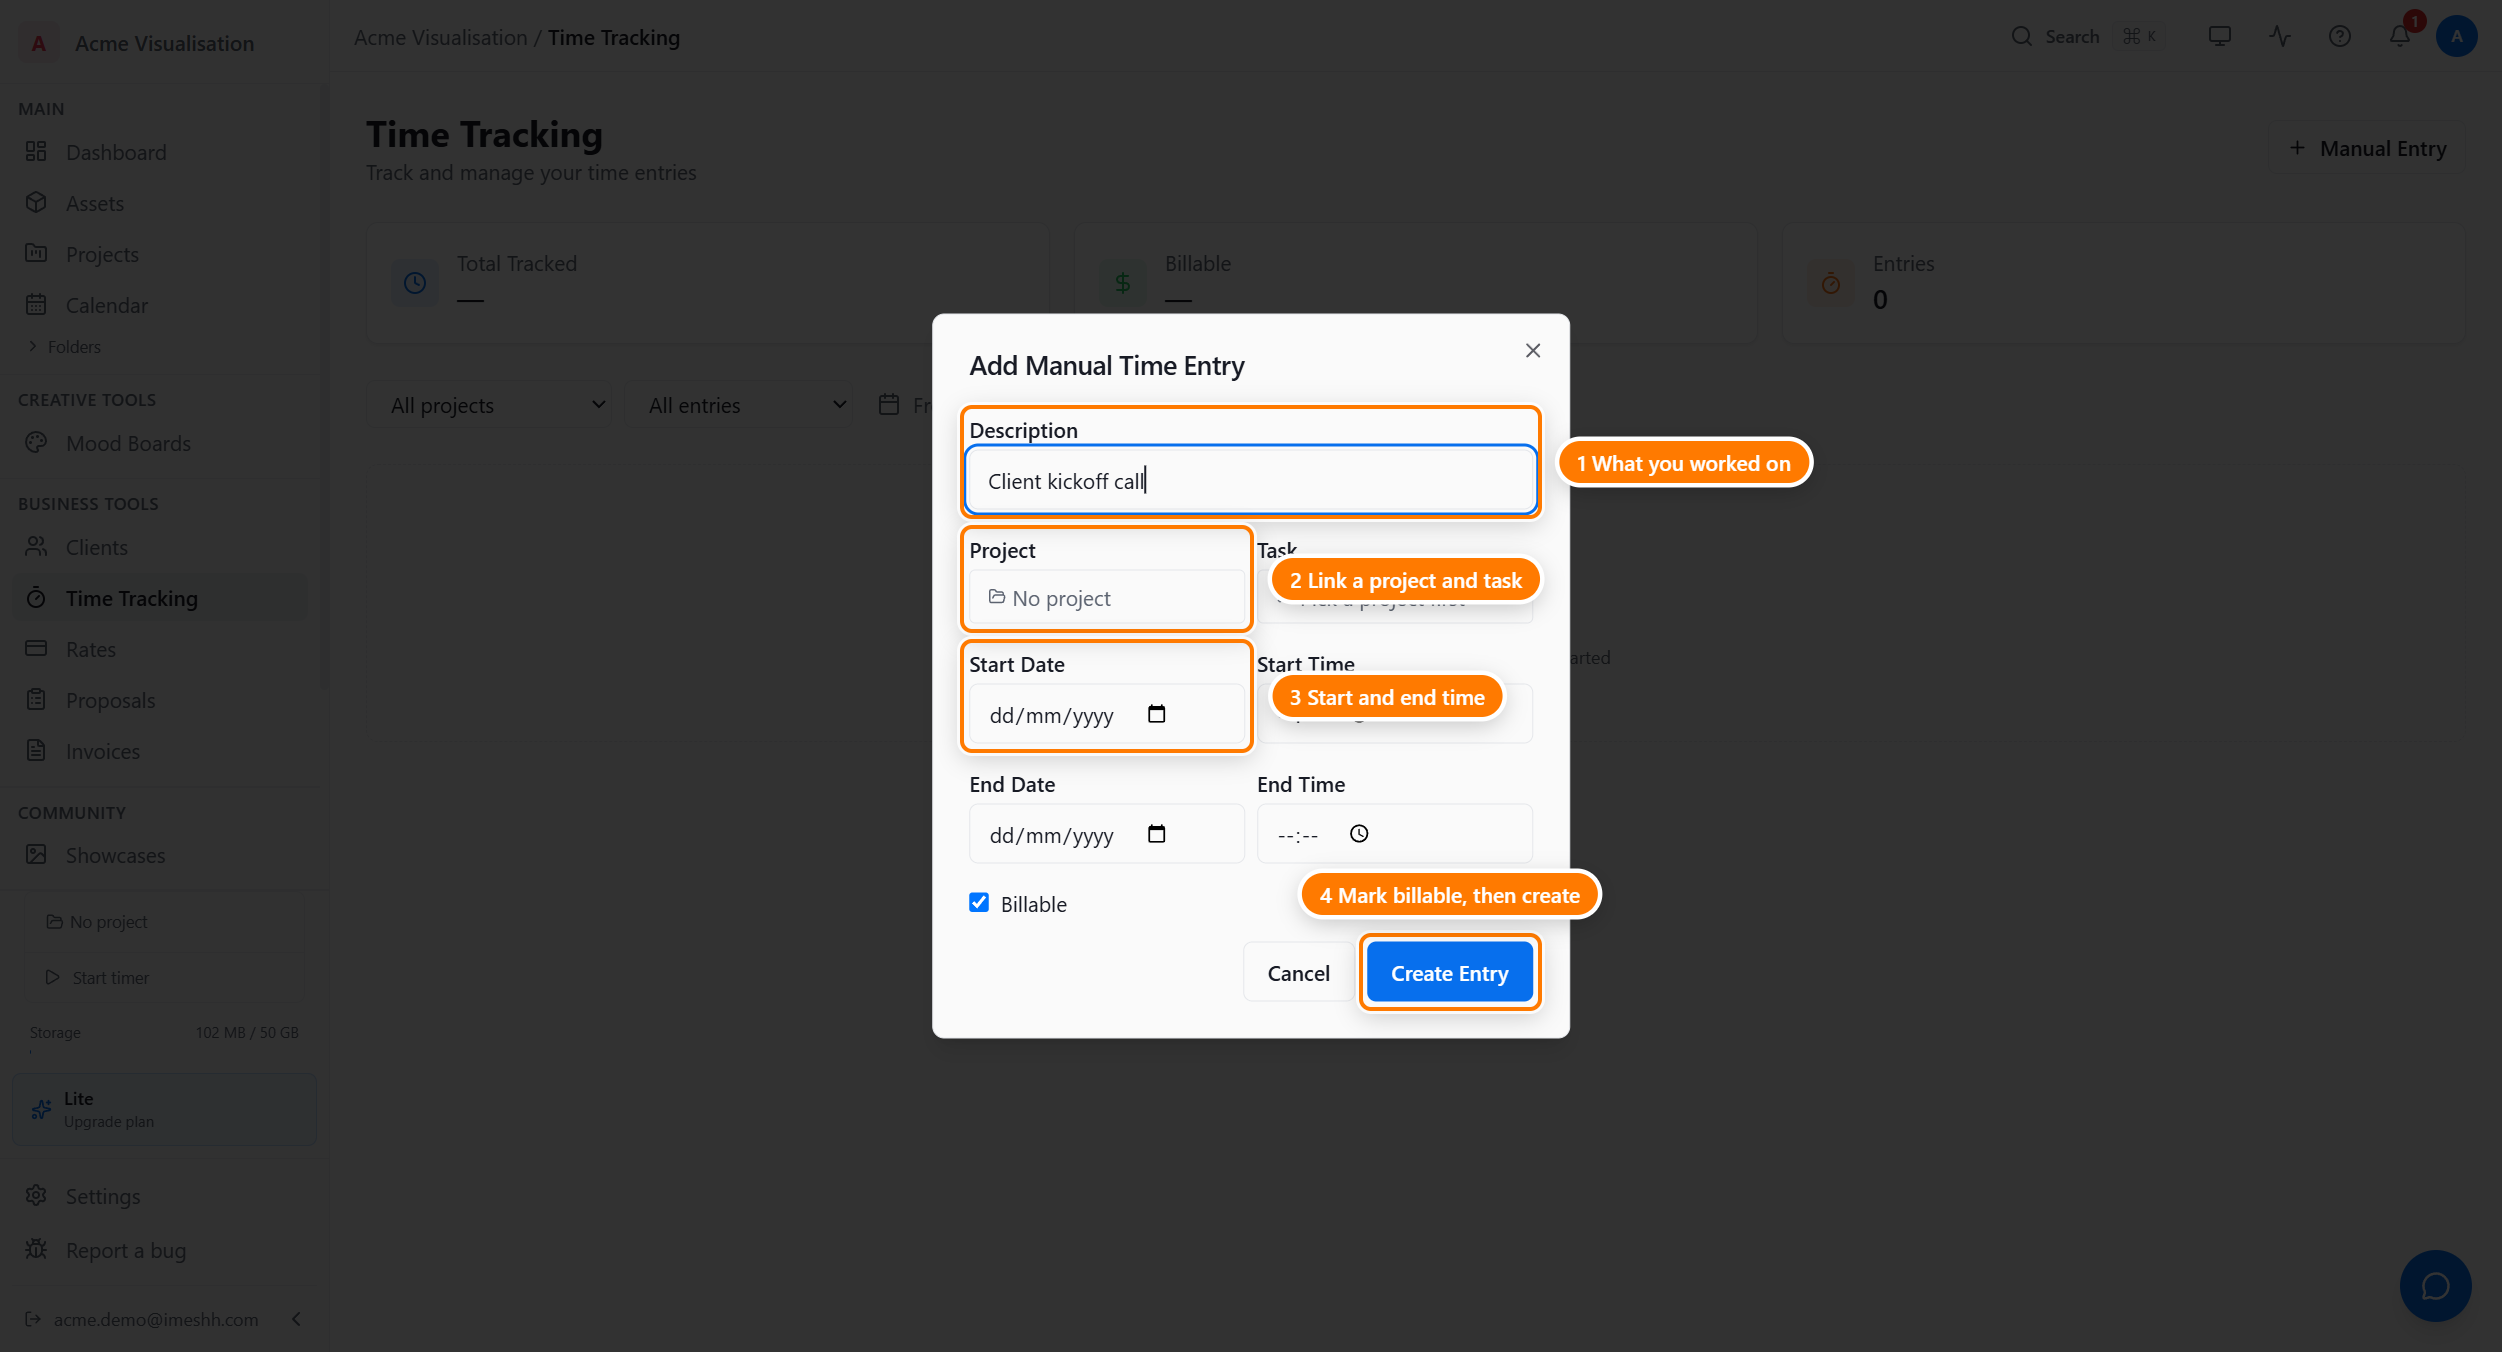2502x1352 pixels.
Task: Toggle the Billable checkbox
Action: [979, 903]
